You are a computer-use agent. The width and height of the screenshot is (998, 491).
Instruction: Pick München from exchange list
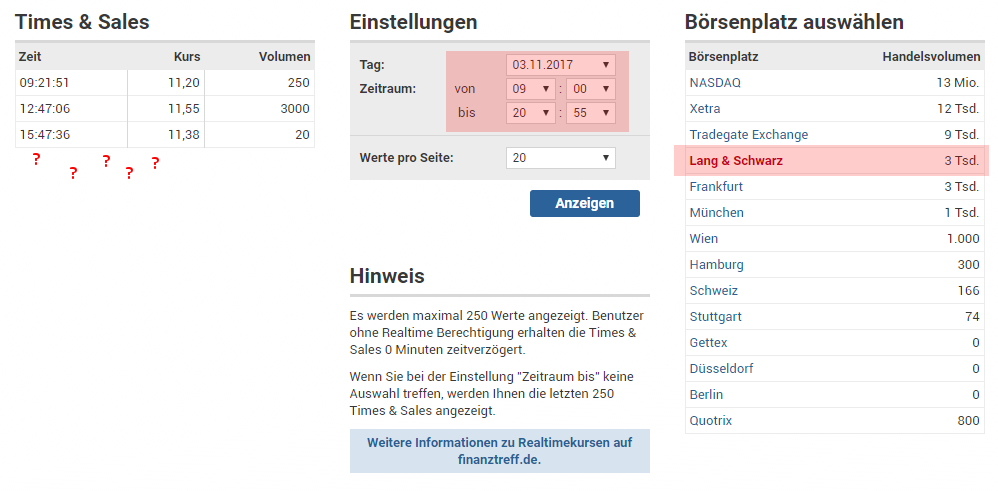click(716, 212)
